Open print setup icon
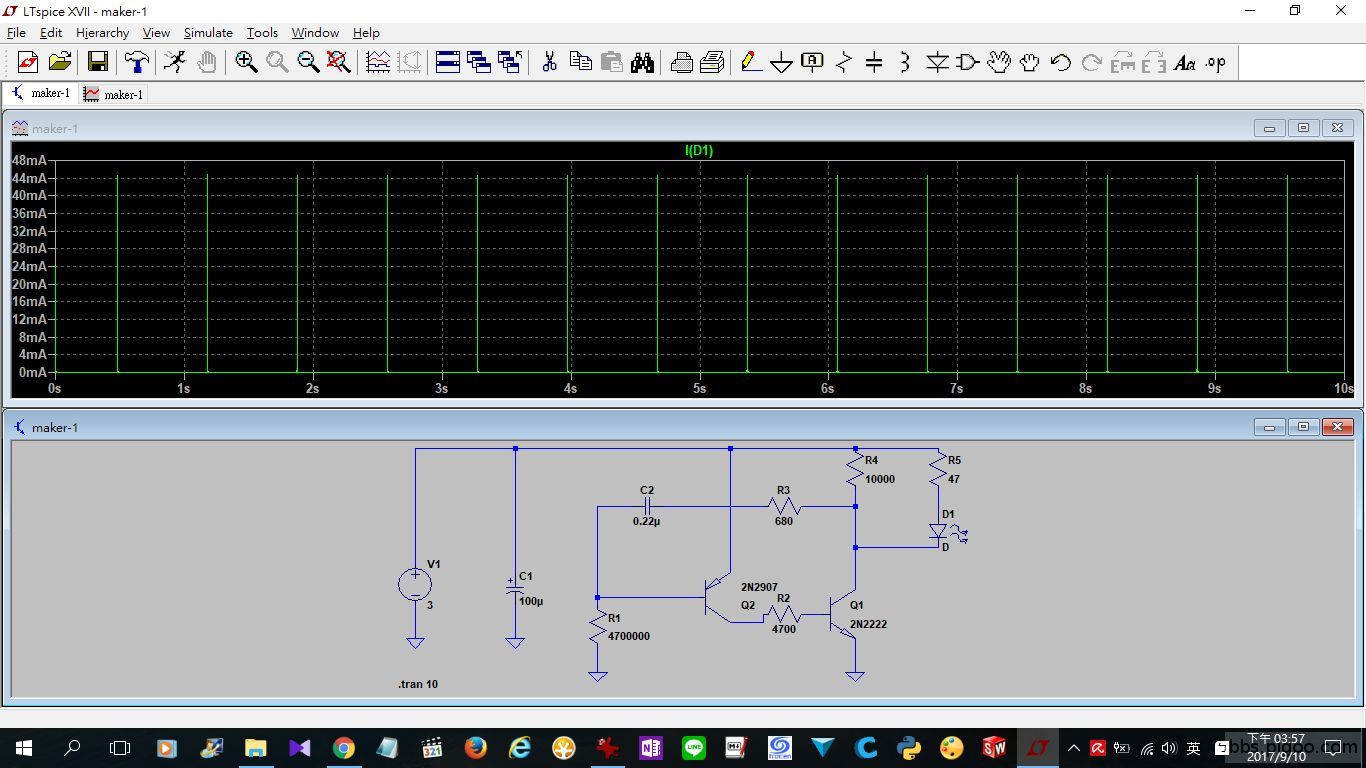Image resolution: width=1366 pixels, height=768 pixels. [x=682, y=62]
